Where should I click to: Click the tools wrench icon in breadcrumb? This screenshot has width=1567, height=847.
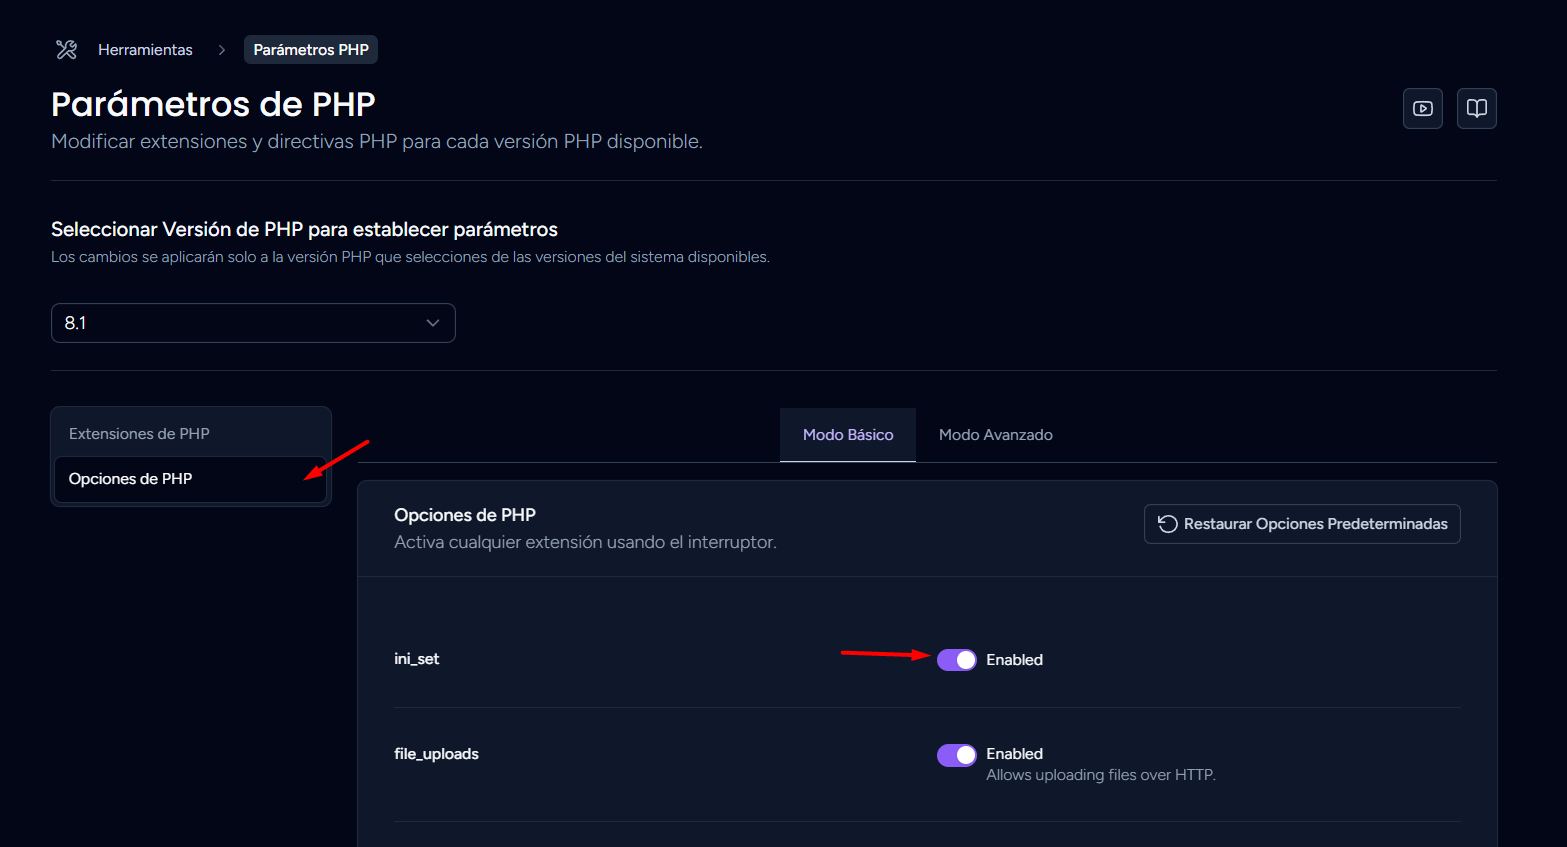(x=67, y=50)
